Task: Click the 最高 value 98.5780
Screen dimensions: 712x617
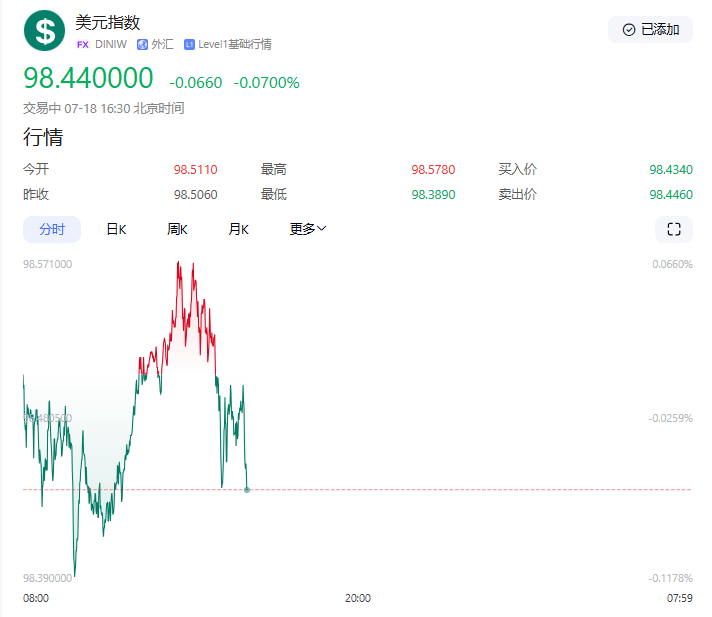Action: click(433, 170)
